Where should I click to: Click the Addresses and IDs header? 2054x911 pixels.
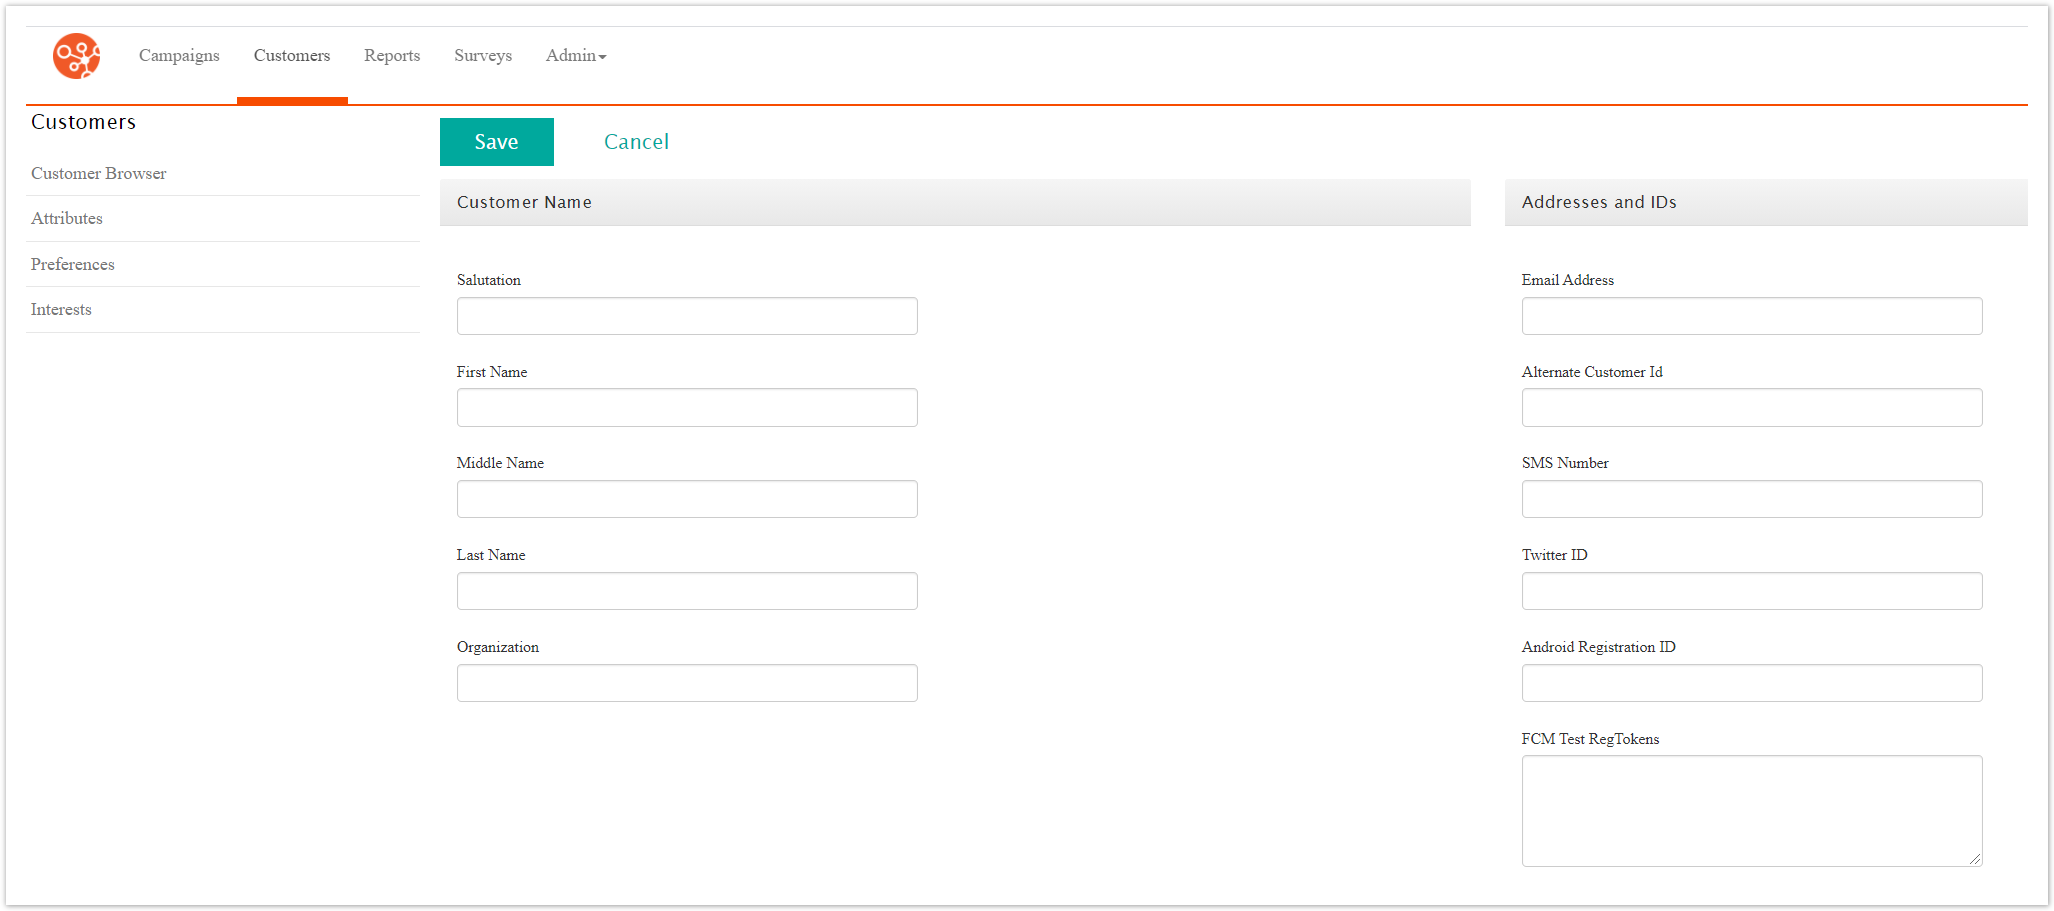[x=1766, y=202]
